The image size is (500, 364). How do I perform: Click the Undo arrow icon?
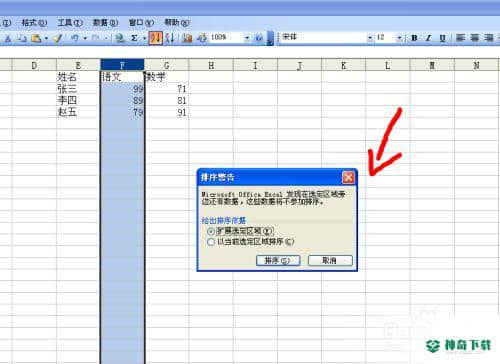(x=75, y=38)
